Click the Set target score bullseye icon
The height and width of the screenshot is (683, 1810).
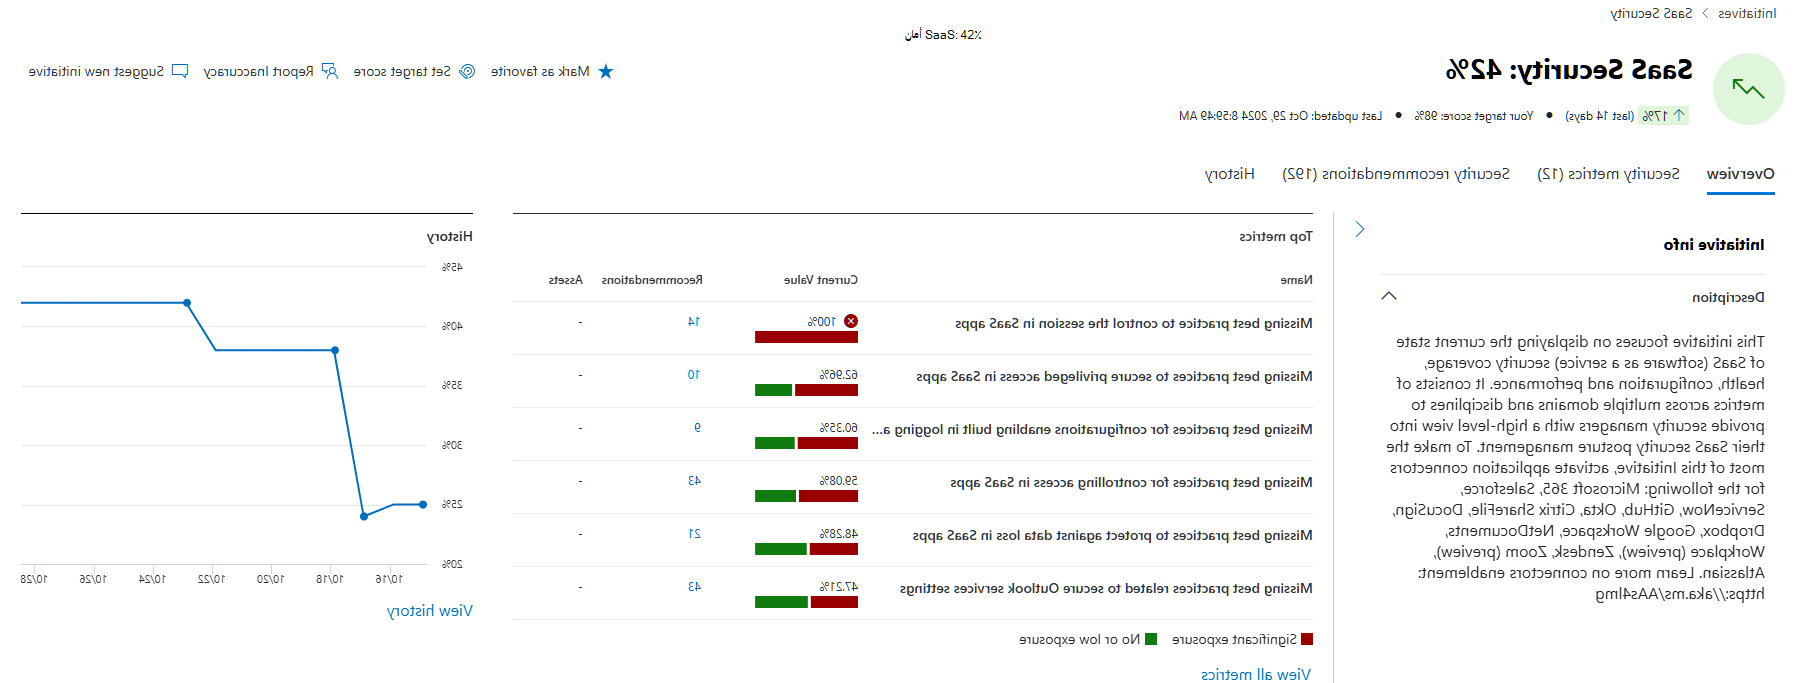(467, 72)
